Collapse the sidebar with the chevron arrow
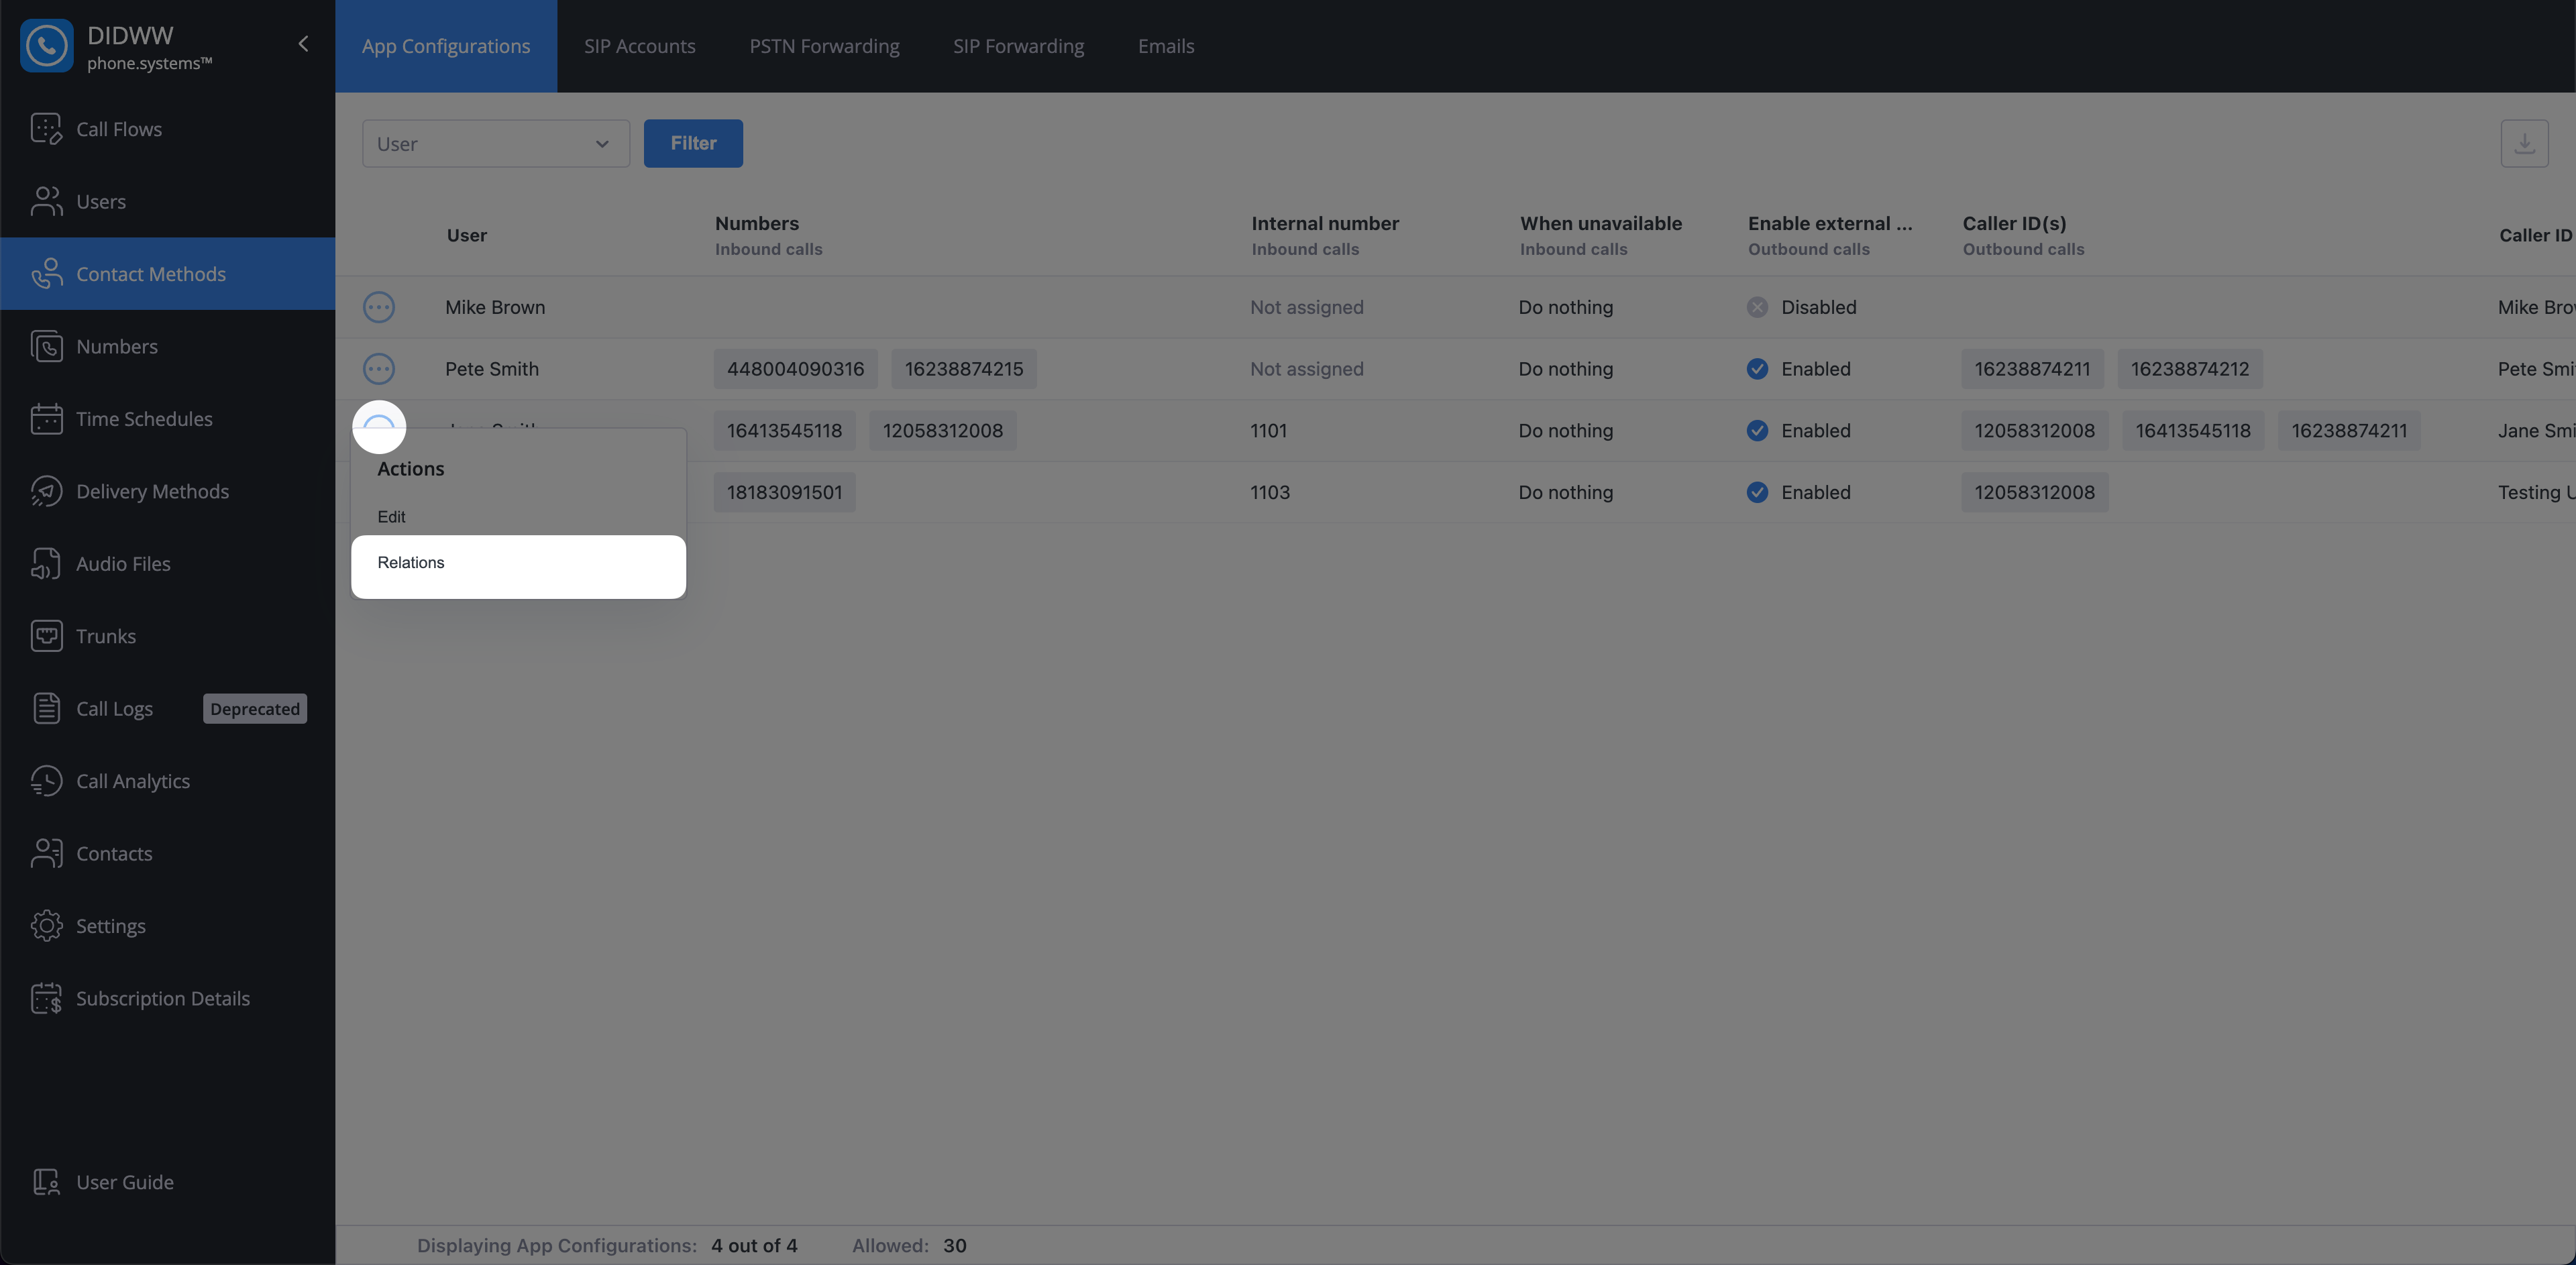This screenshot has height=1265, width=2576. pyautogui.click(x=303, y=44)
